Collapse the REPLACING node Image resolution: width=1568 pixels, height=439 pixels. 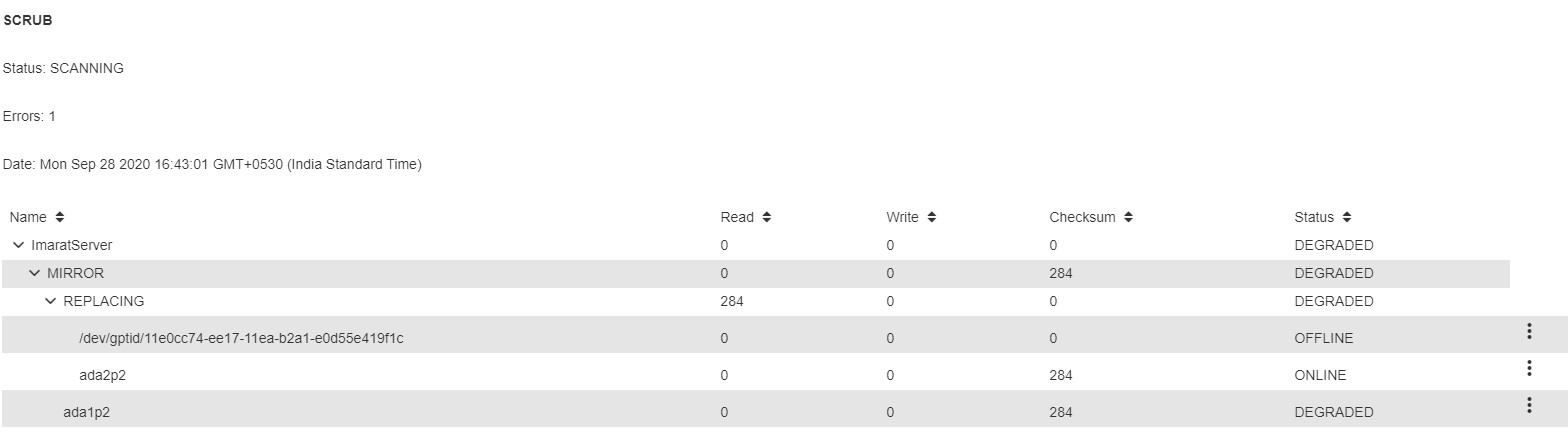point(51,301)
